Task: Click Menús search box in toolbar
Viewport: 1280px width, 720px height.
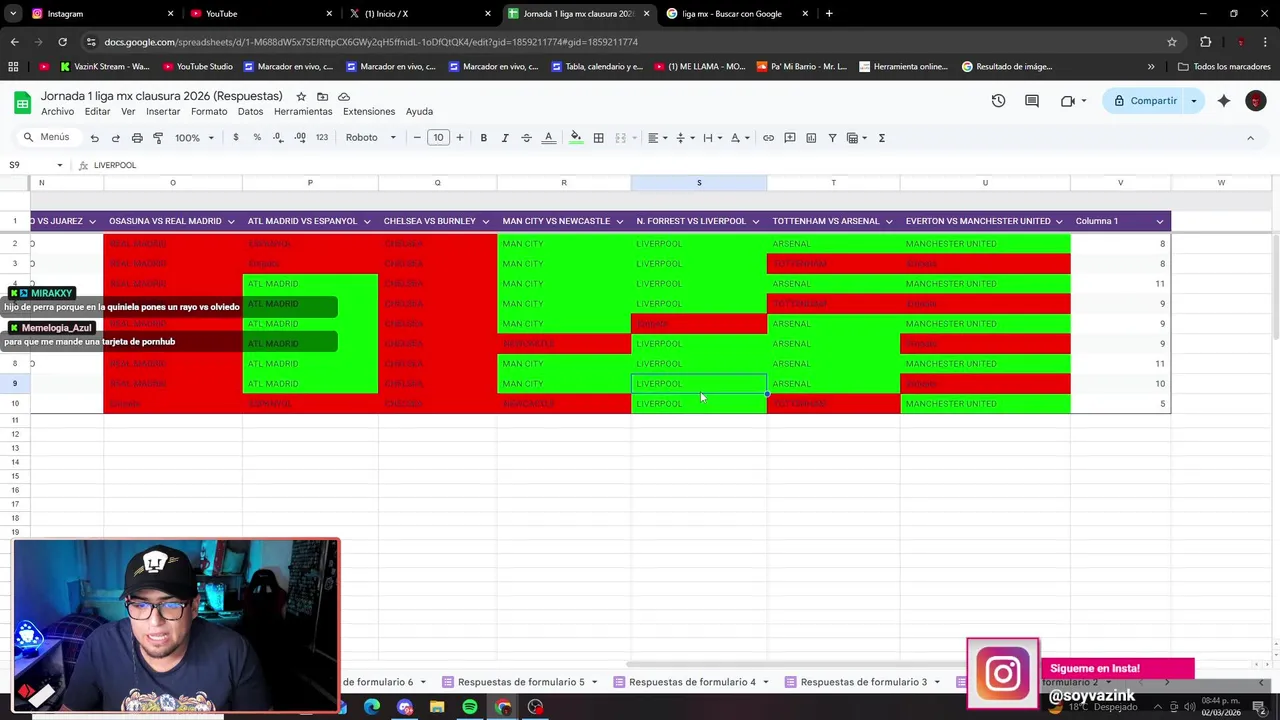Action: pyautogui.click(x=47, y=138)
